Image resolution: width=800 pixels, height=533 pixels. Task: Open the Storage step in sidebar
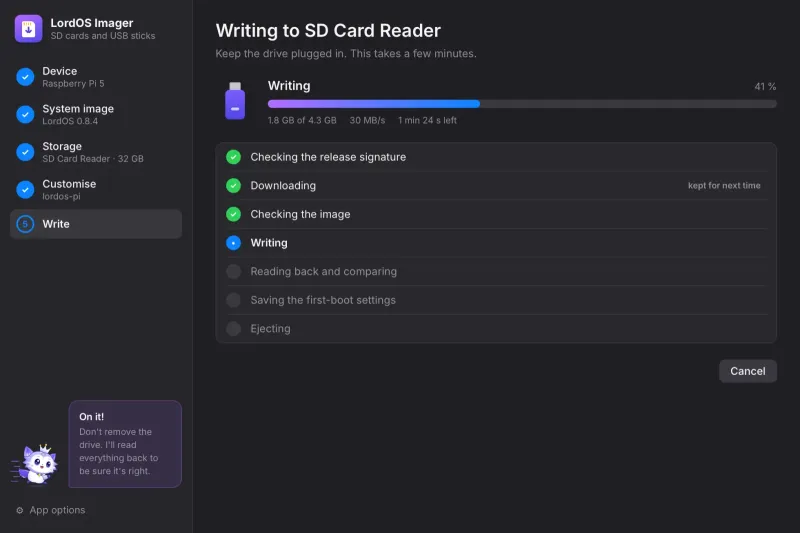(x=96, y=152)
